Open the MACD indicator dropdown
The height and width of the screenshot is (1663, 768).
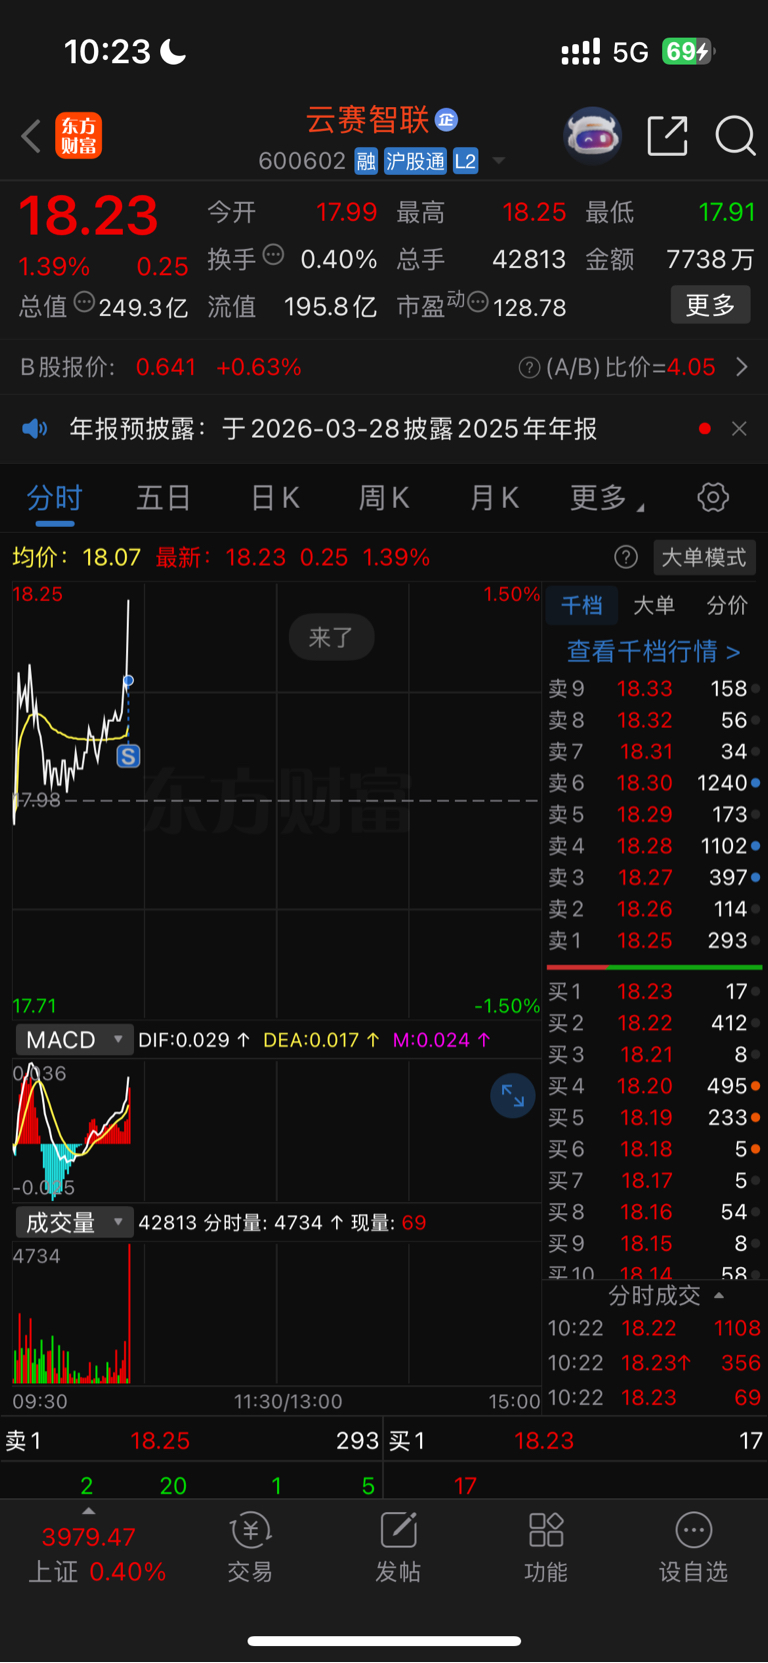[74, 1040]
